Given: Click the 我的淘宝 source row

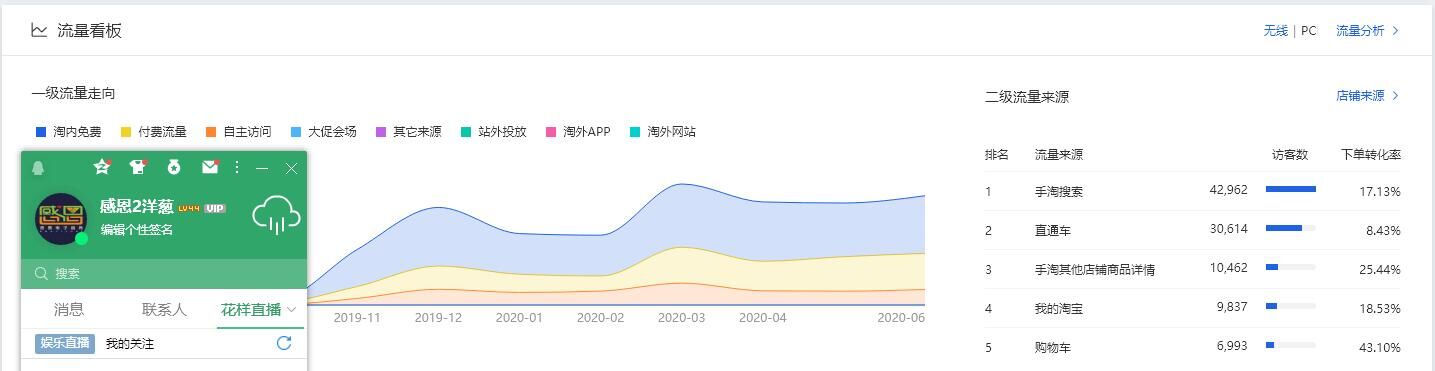Looking at the screenshot, I should (1192, 309).
